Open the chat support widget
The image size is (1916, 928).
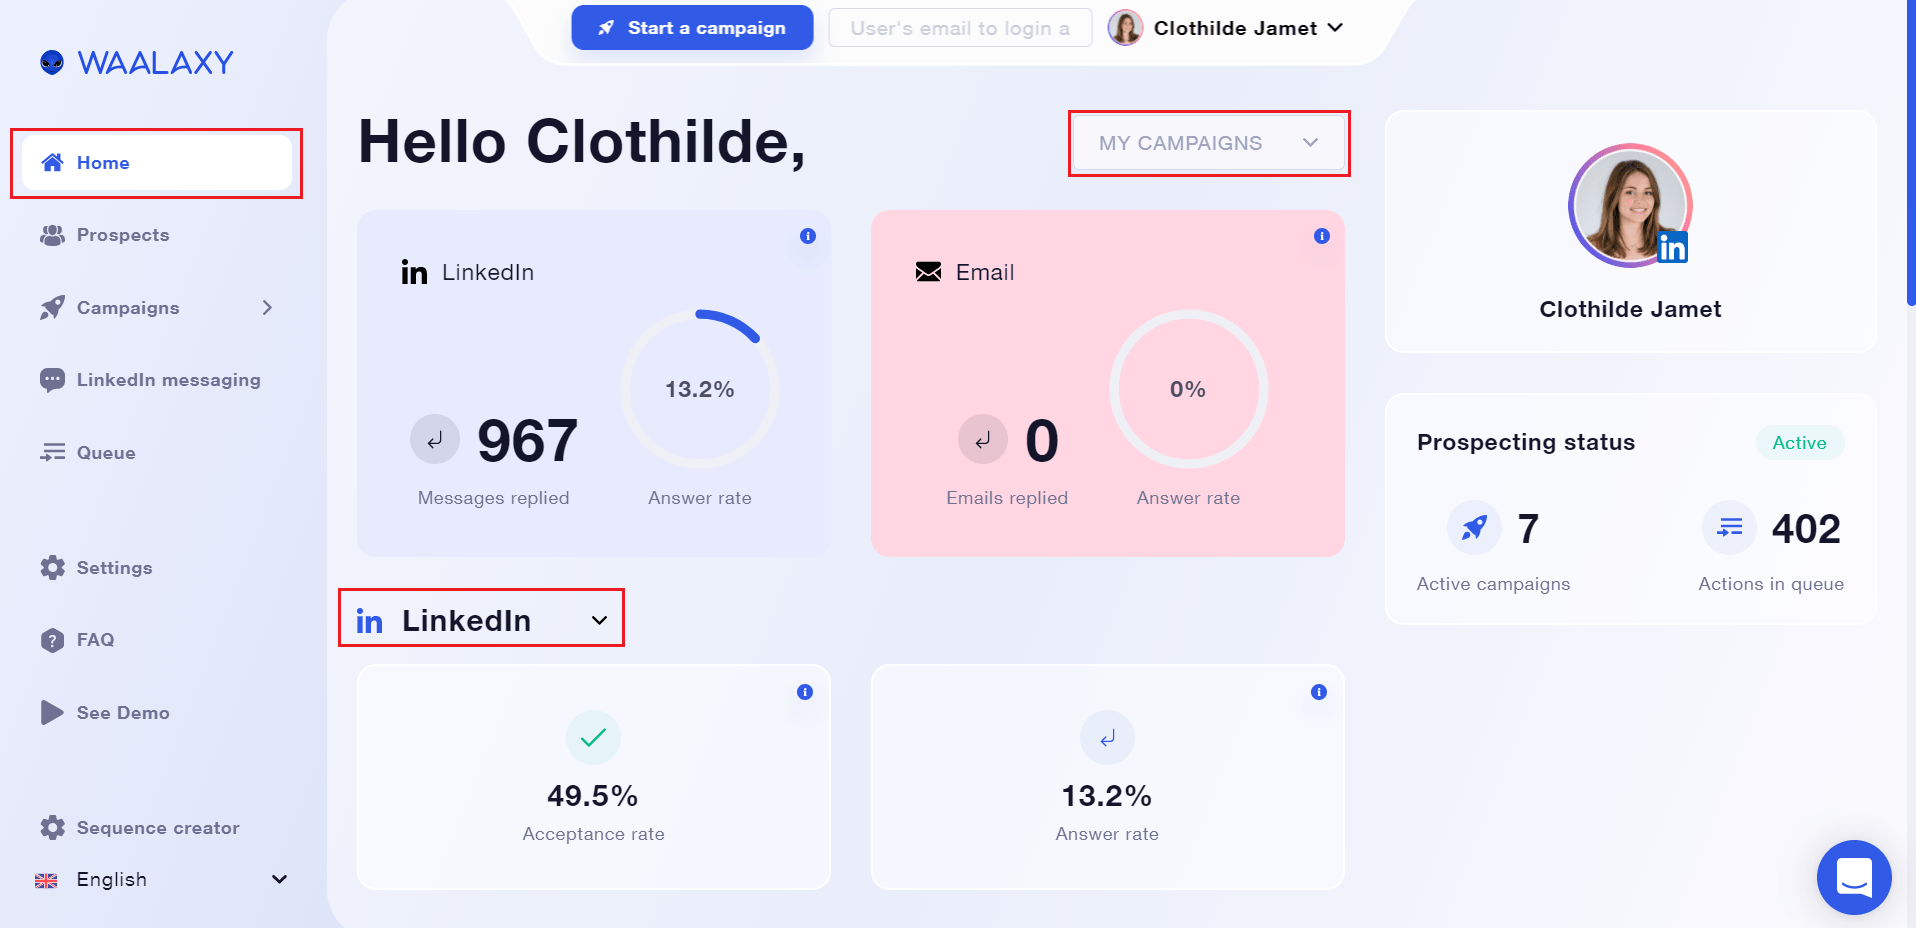[x=1854, y=877]
